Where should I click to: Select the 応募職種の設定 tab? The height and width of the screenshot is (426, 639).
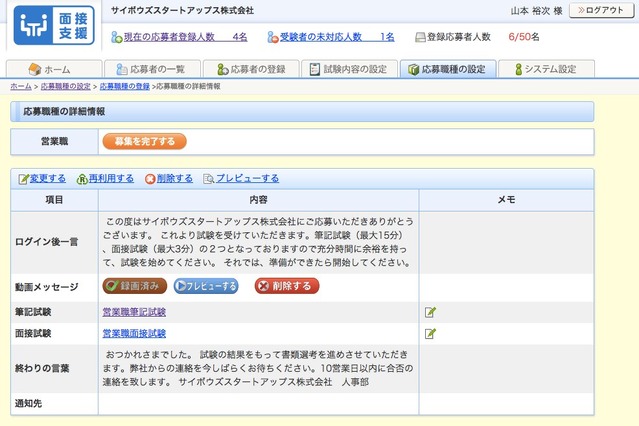point(448,69)
